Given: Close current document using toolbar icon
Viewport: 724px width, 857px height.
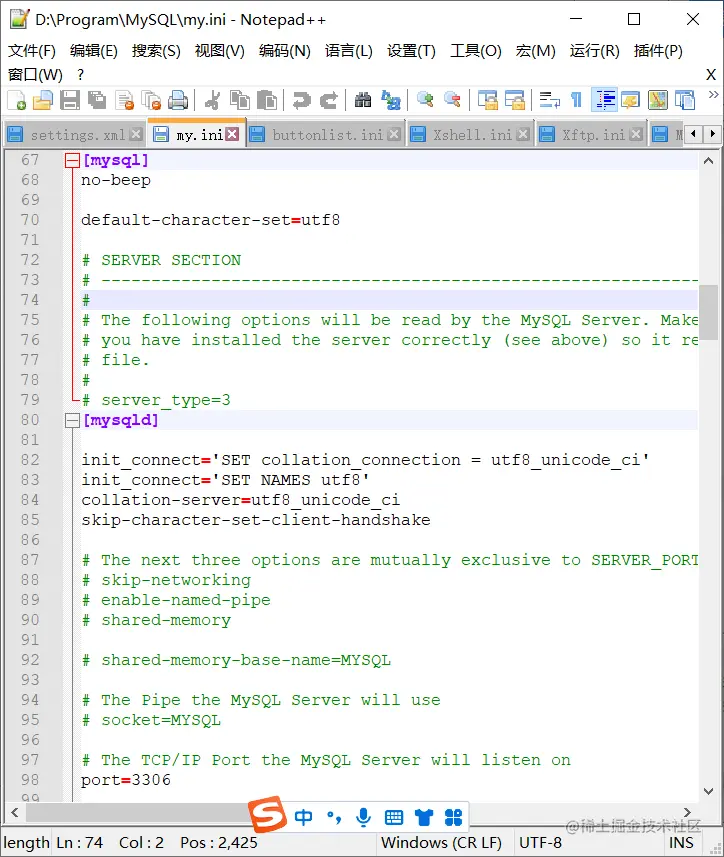Looking at the screenshot, I should click(x=125, y=101).
